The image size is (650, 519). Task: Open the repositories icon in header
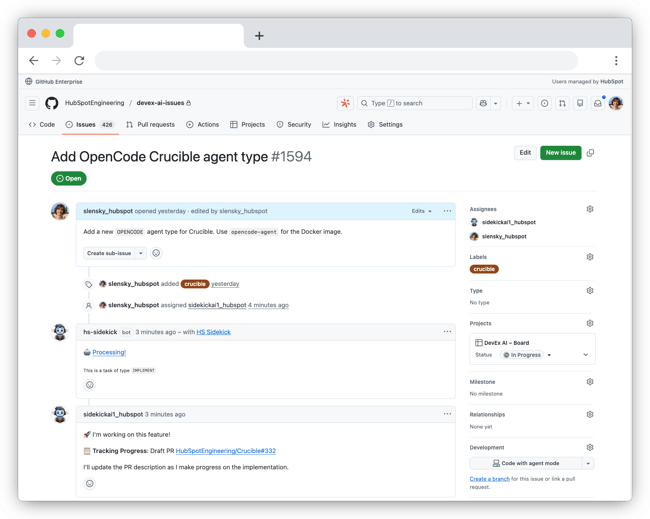tap(580, 103)
